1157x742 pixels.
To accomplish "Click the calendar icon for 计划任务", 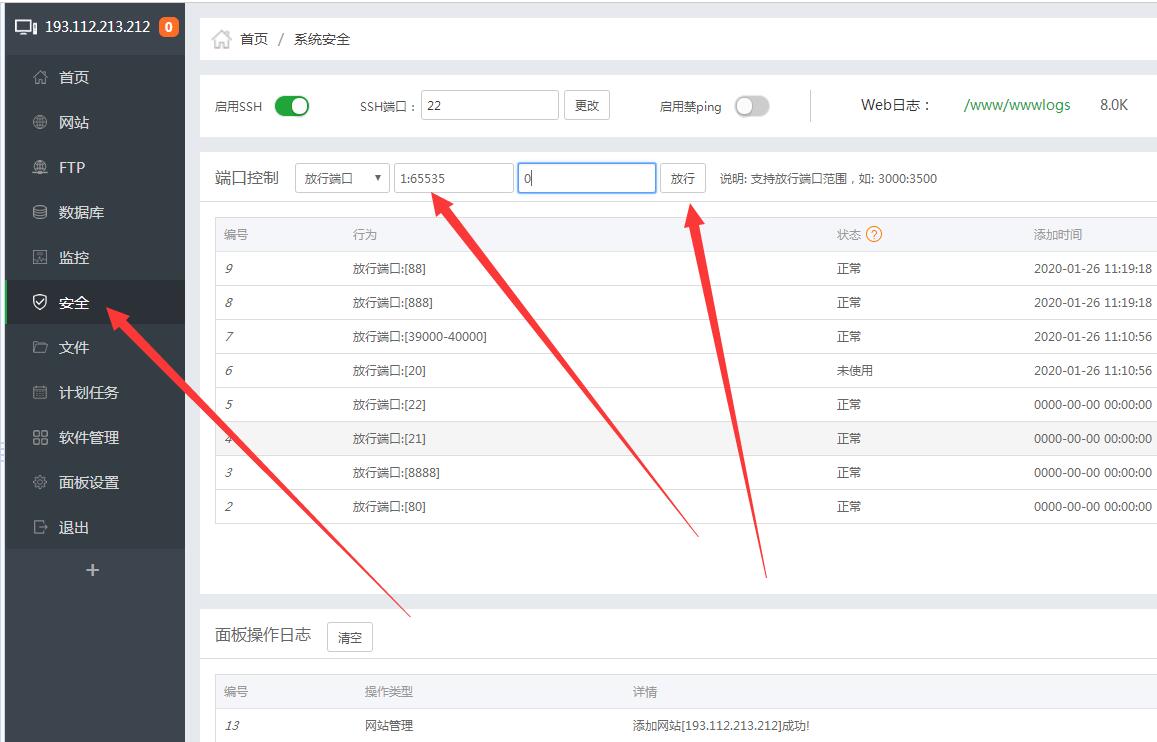I will 40,393.
